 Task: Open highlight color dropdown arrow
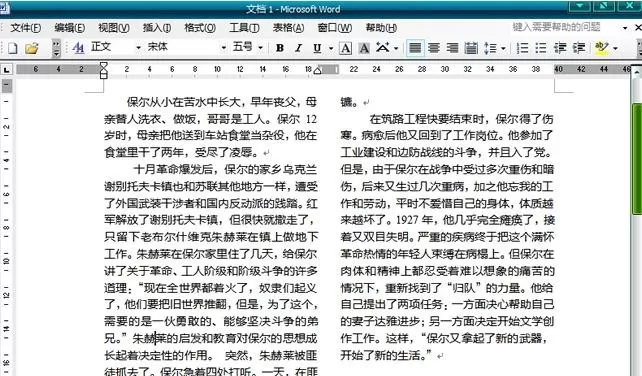[615, 48]
